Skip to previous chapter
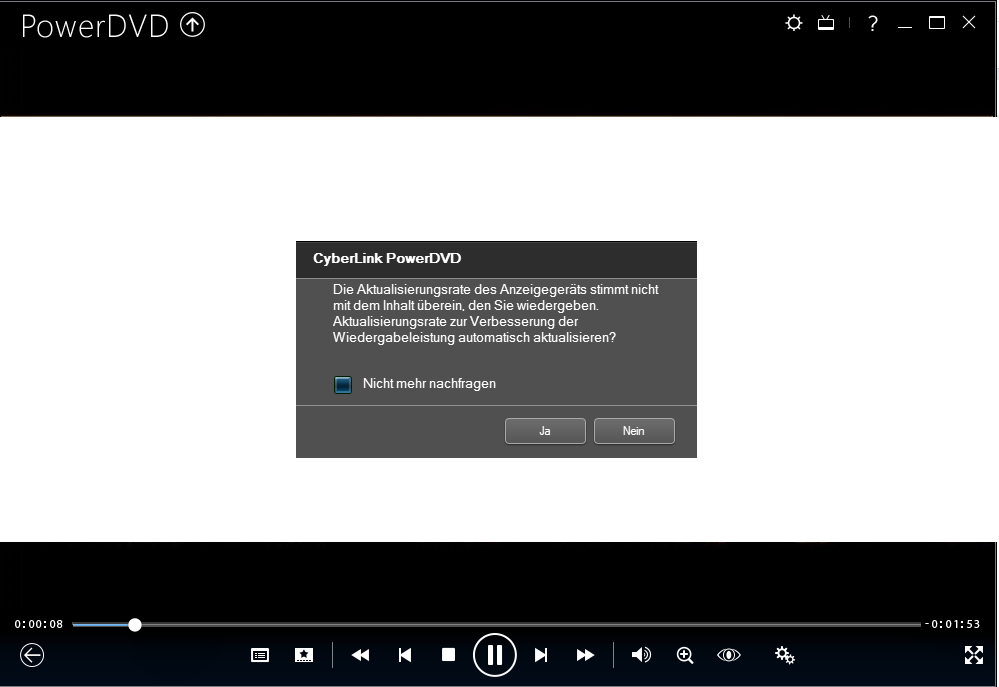 [x=405, y=655]
